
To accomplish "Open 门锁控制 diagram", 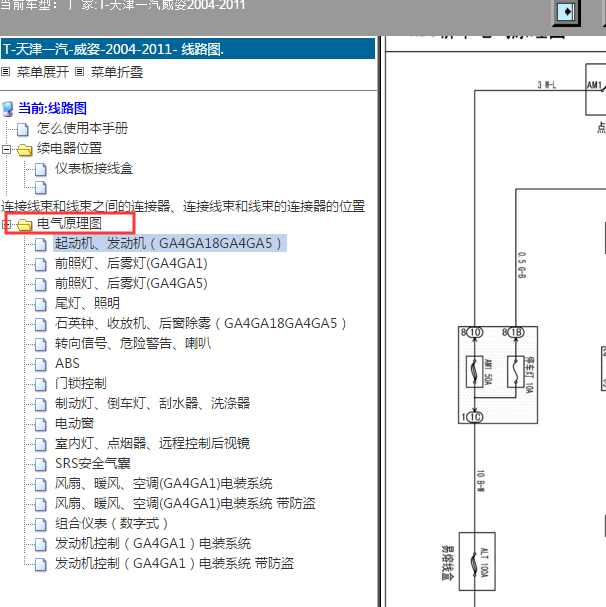I will (x=81, y=383).
